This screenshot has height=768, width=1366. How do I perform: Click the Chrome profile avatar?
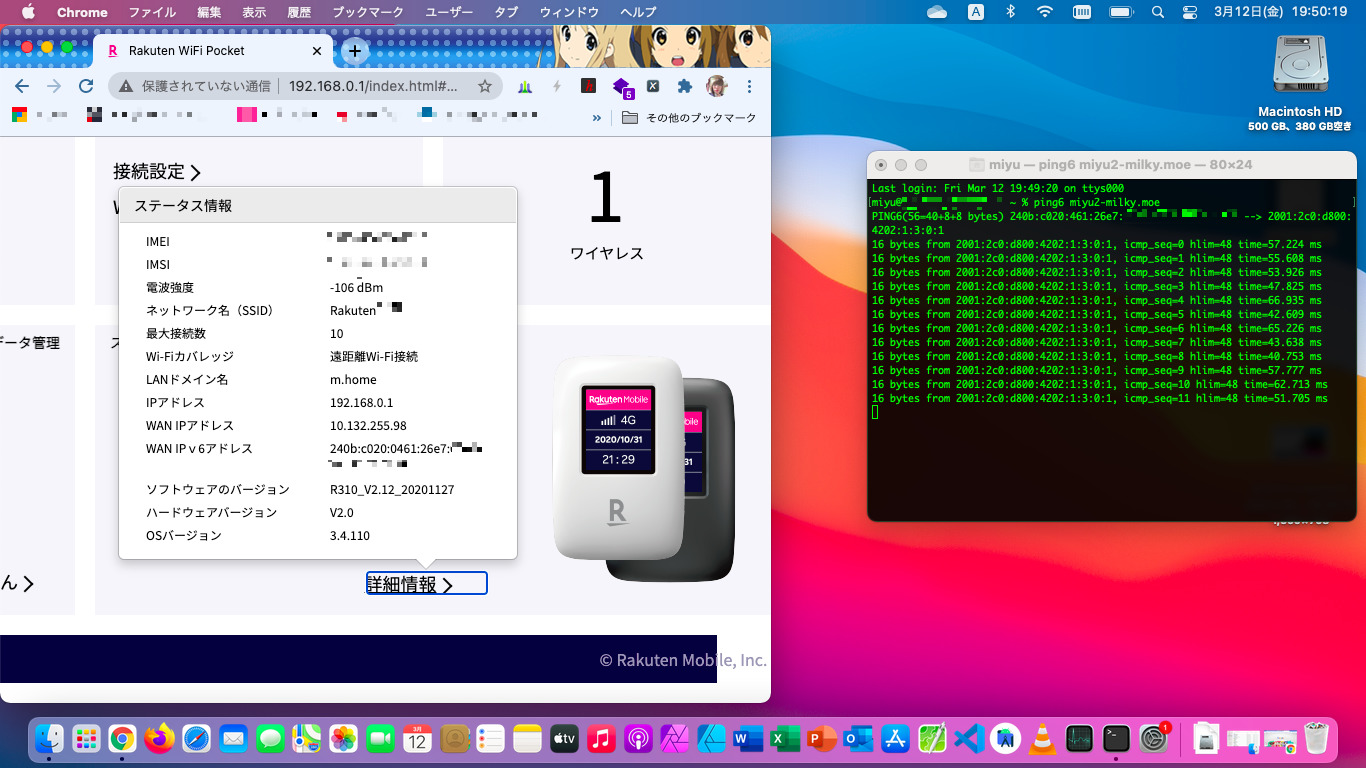[x=716, y=87]
